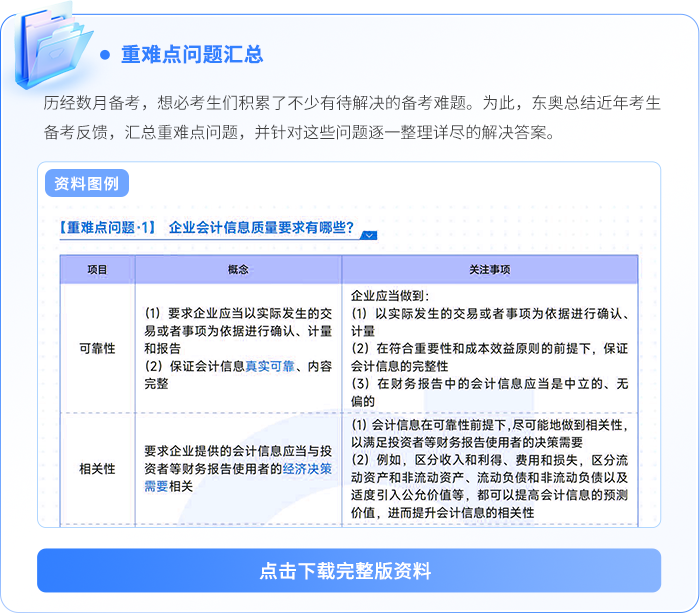The image size is (700, 613).
Task: Select the 资料图例 tab label
Action: tap(87, 184)
